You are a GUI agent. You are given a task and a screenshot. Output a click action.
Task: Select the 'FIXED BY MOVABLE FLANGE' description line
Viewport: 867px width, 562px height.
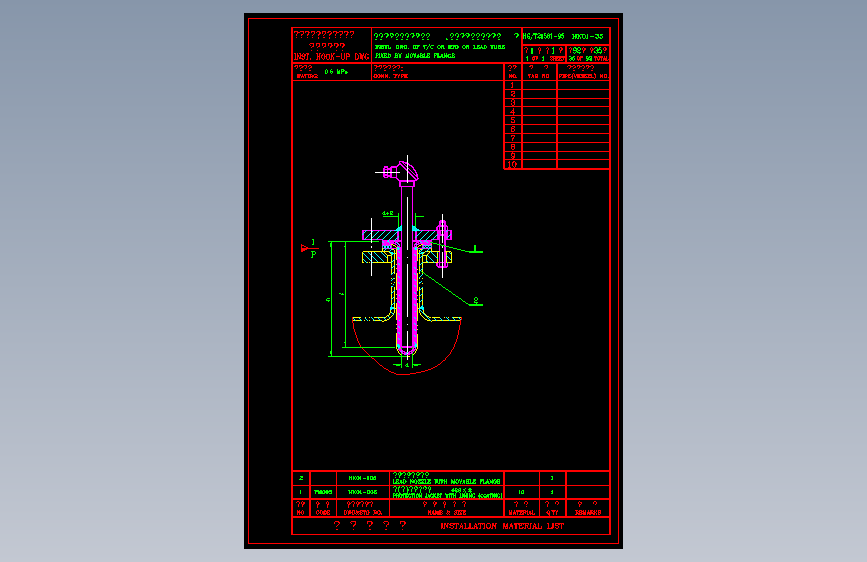coord(415,56)
